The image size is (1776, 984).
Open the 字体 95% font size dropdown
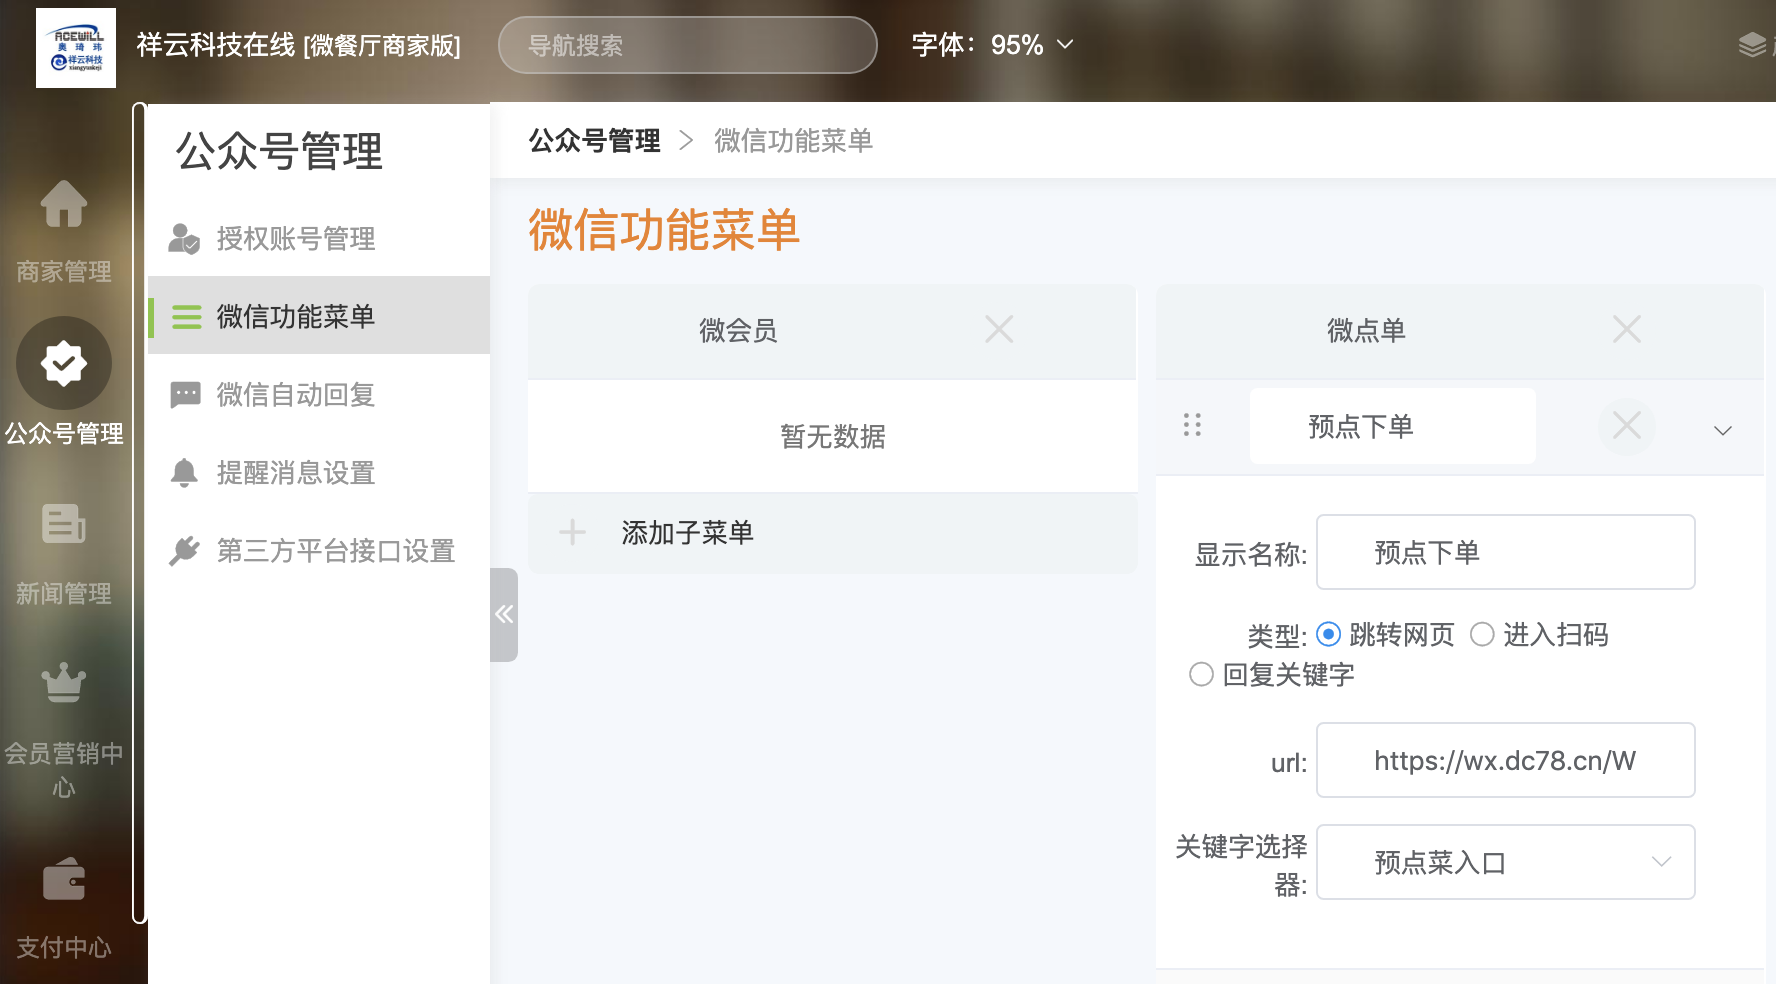click(993, 45)
